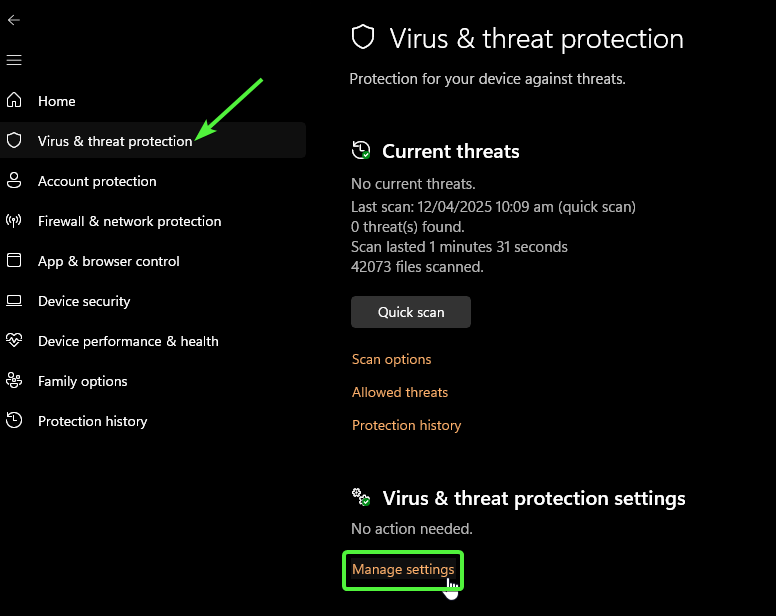The image size is (776, 616).
Task: Click the Home house icon
Action: (x=14, y=101)
